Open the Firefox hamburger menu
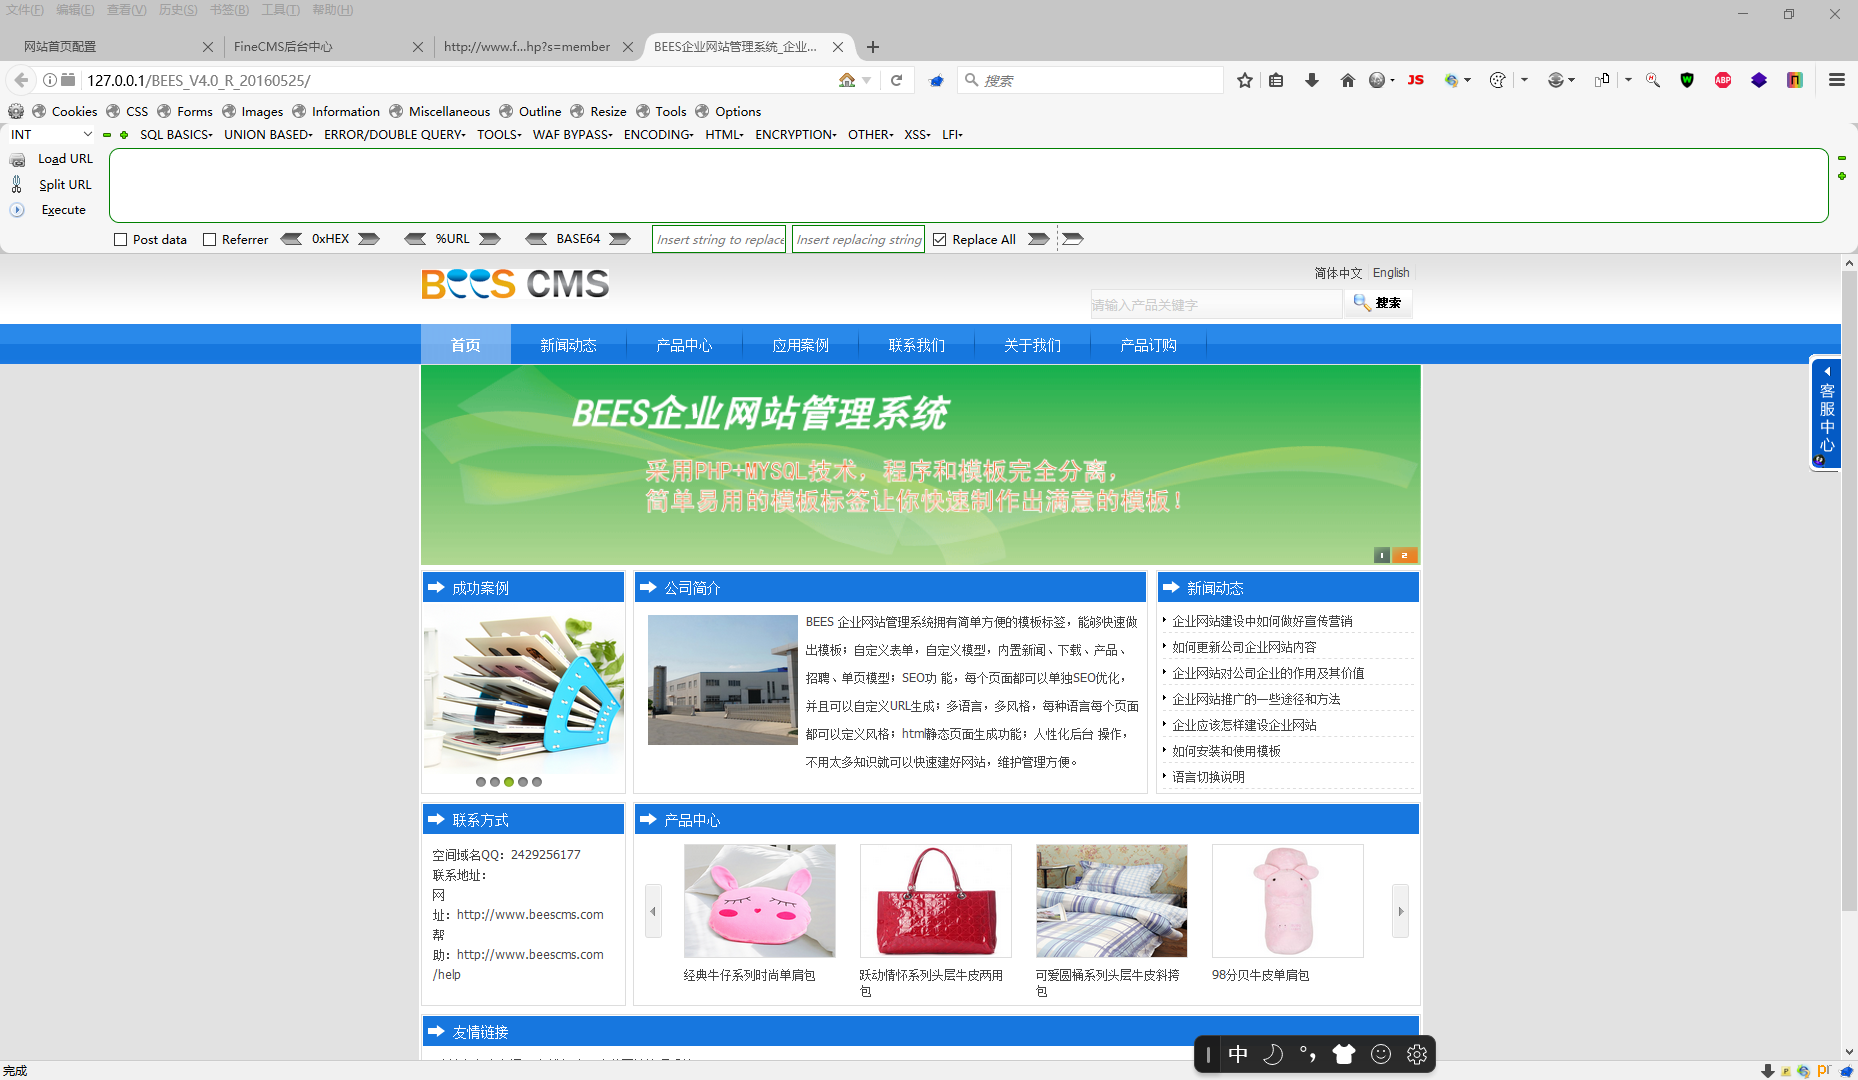The width and height of the screenshot is (1858, 1080). click(1837, 80)
